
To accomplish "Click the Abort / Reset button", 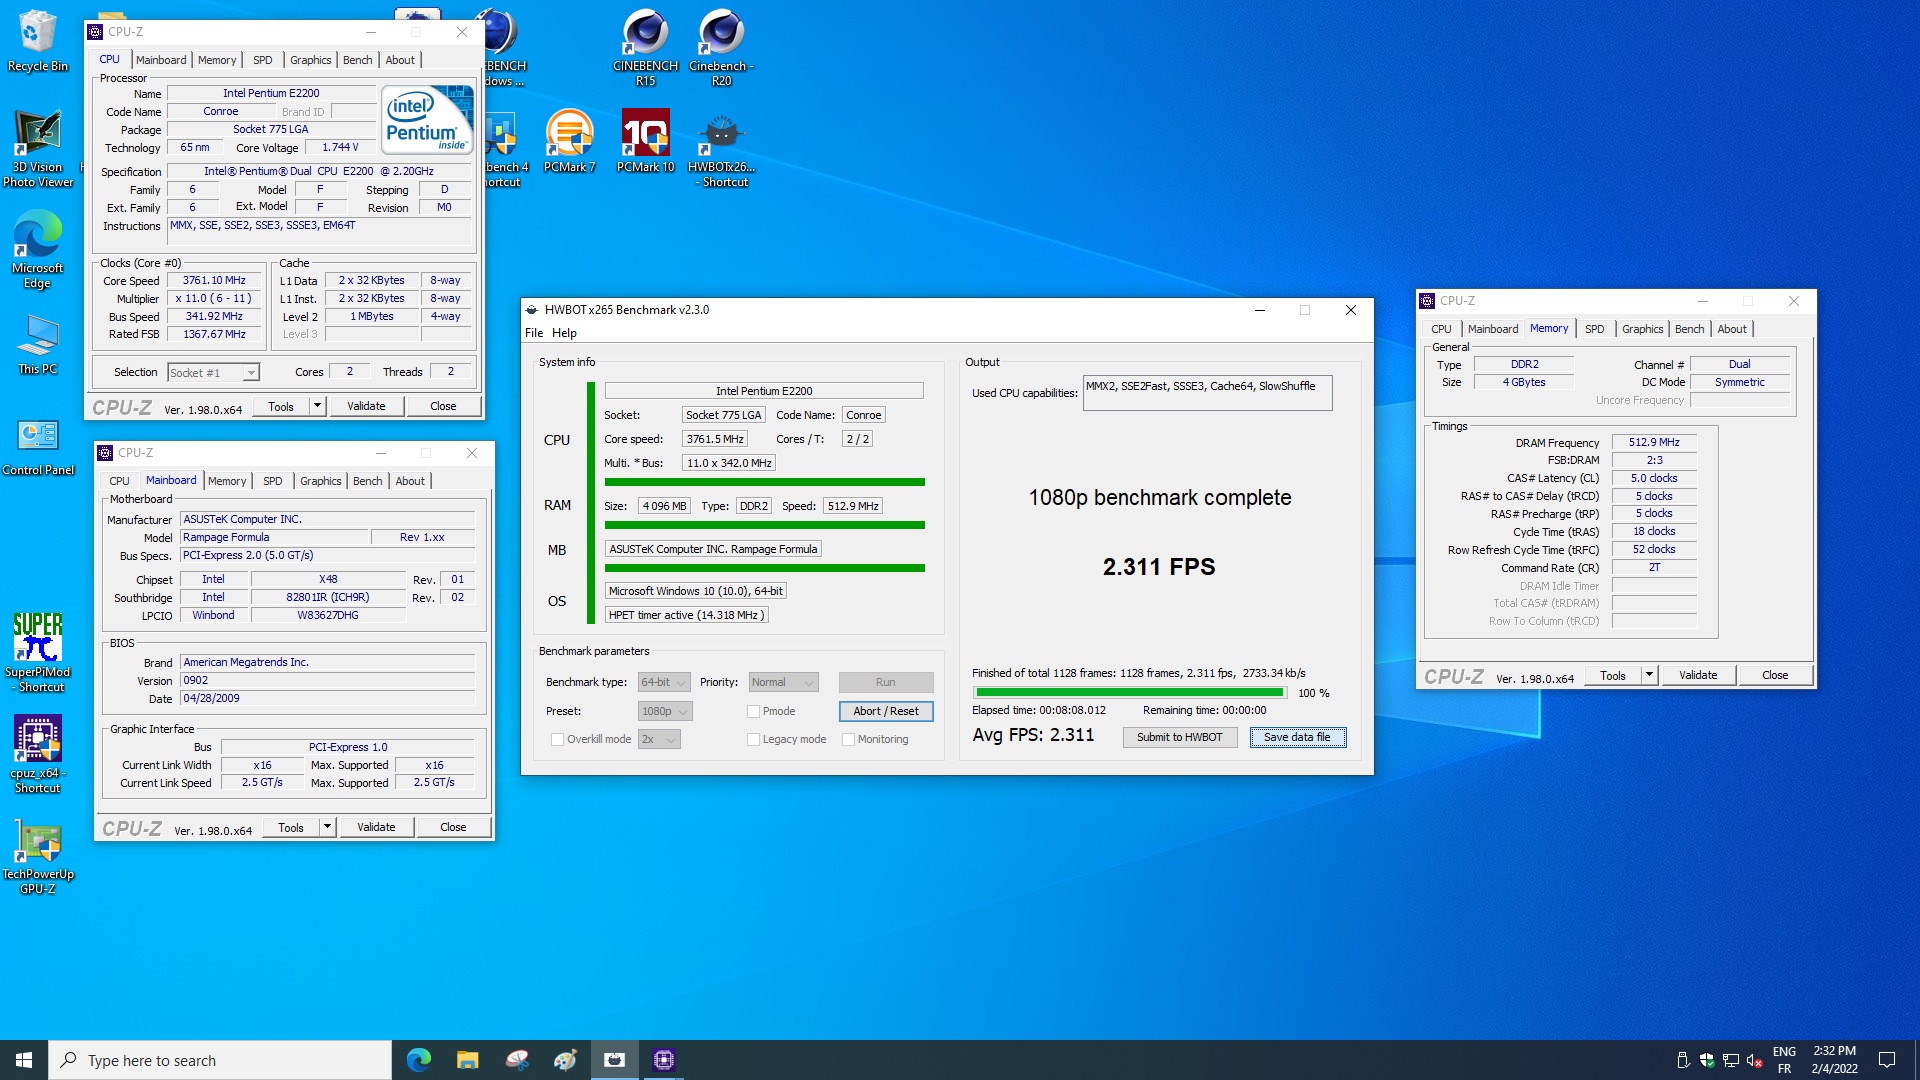I will tap(885, 711).
